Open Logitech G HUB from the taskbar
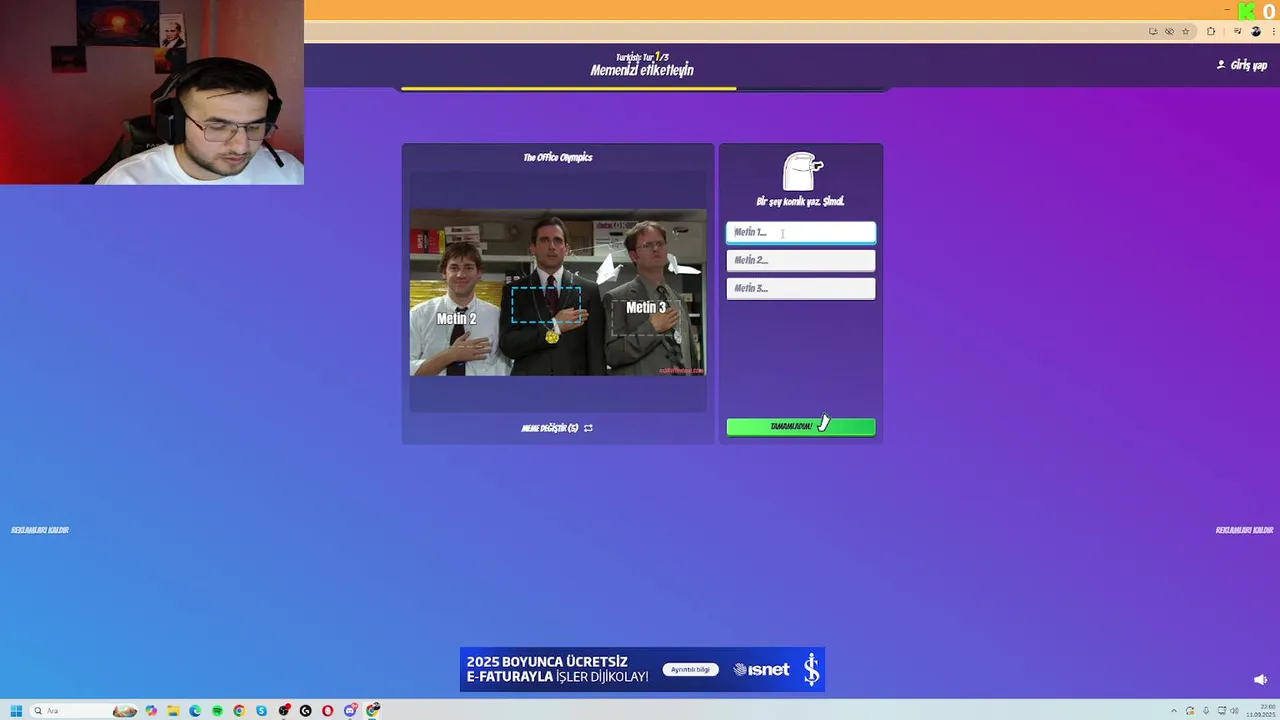Viewport: 1280px width, 720px height. 305,711
